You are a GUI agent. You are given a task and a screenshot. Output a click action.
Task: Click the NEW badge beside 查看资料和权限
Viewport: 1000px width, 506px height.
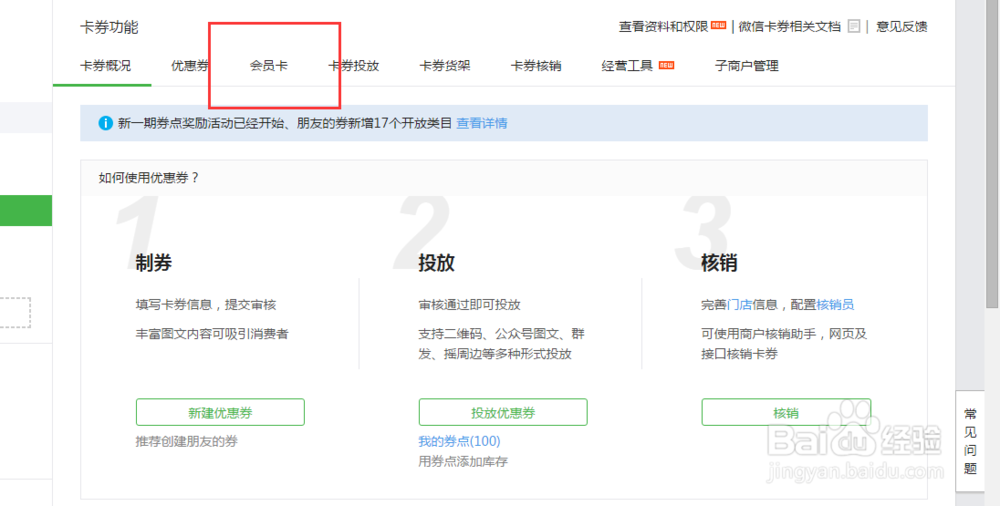719,26
